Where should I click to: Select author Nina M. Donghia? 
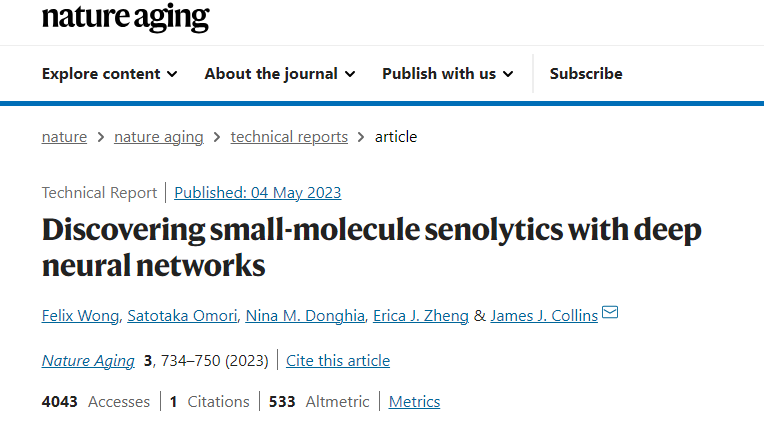pos(303,316)
